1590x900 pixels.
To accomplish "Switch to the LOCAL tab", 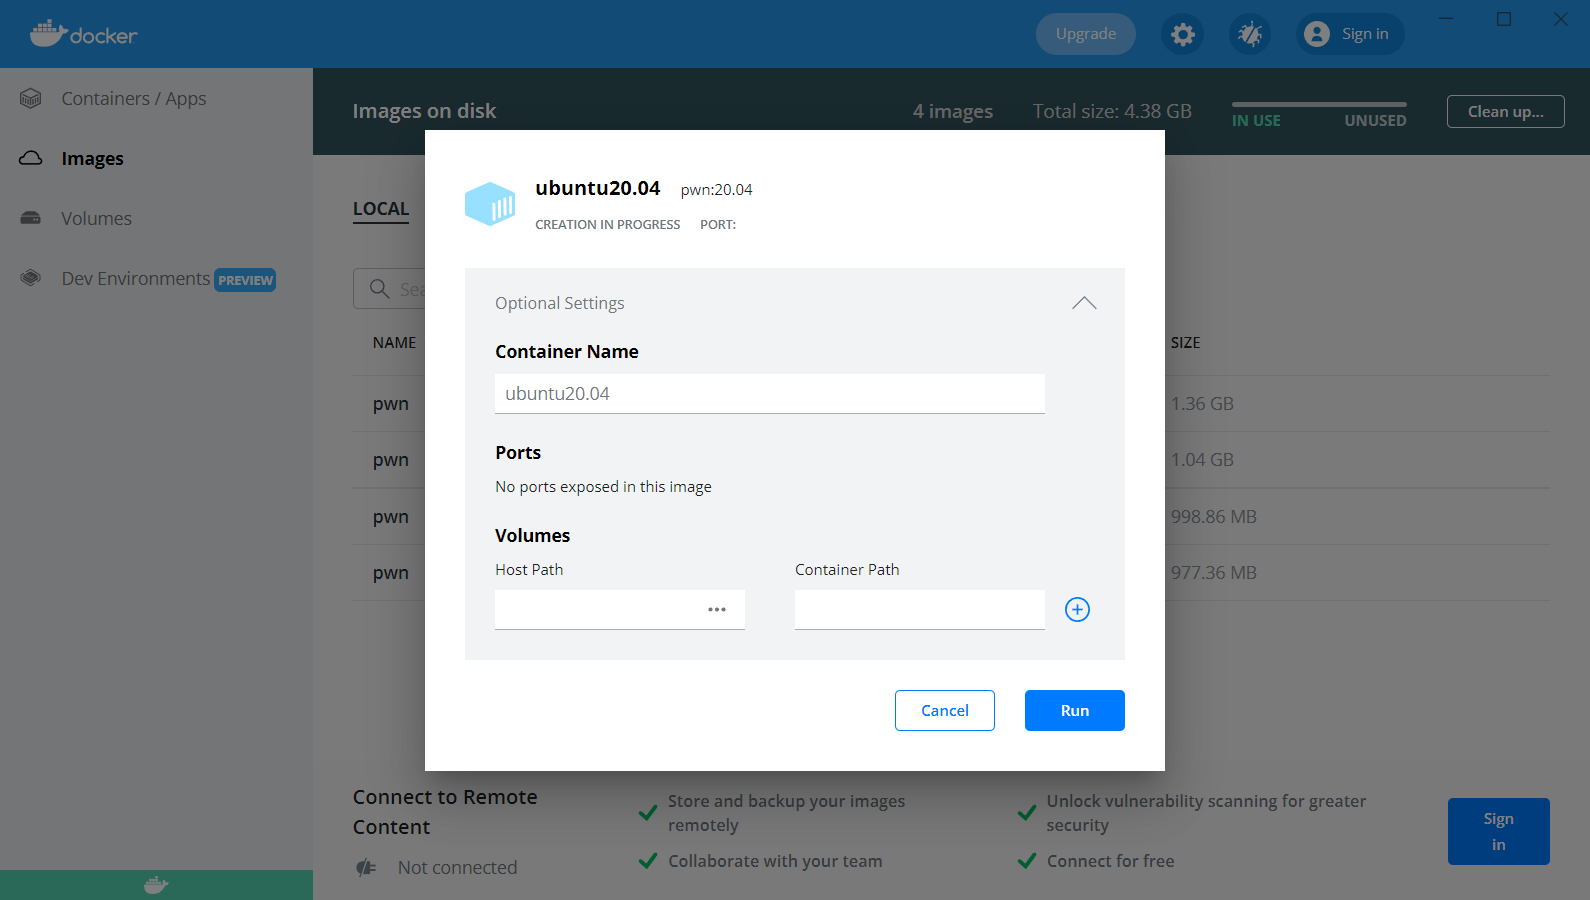I will (381, 209).
